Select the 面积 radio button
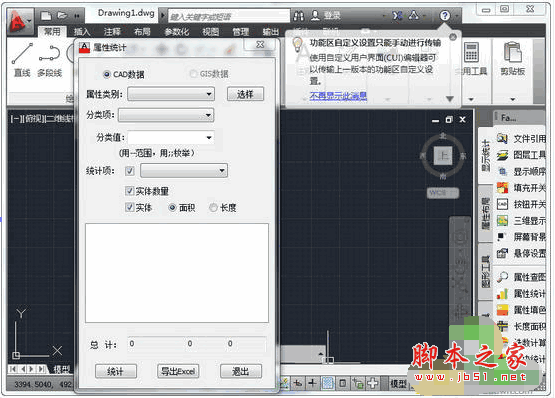555x398 pixels. [x=172, y=207]
